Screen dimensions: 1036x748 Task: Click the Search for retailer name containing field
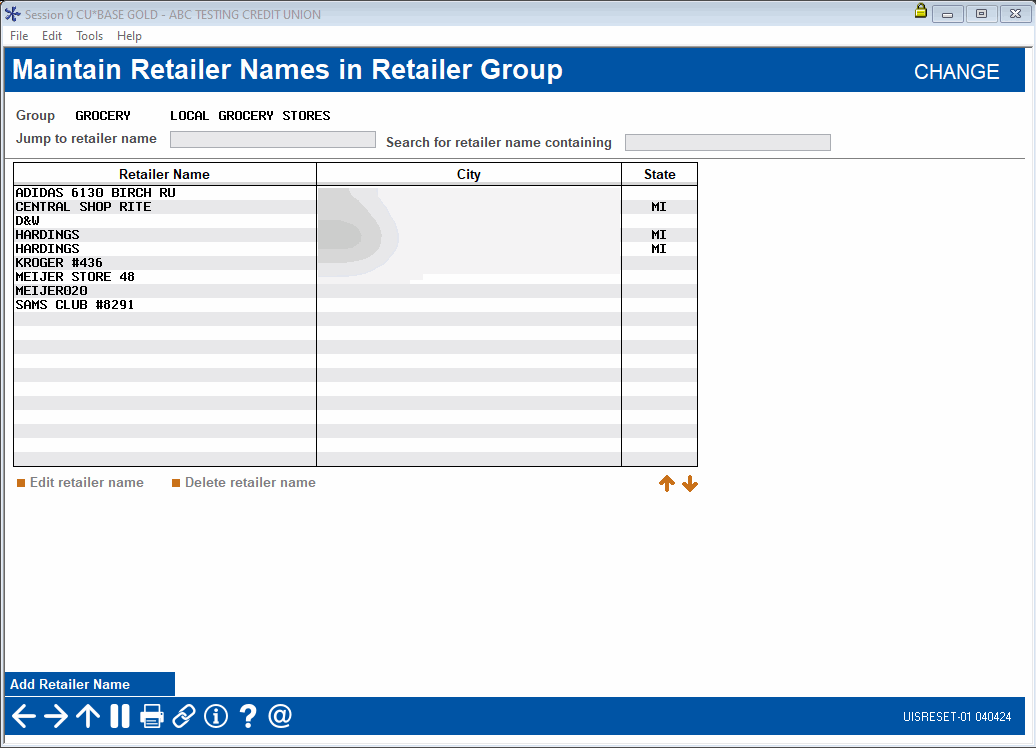click(x=727, y=142)
